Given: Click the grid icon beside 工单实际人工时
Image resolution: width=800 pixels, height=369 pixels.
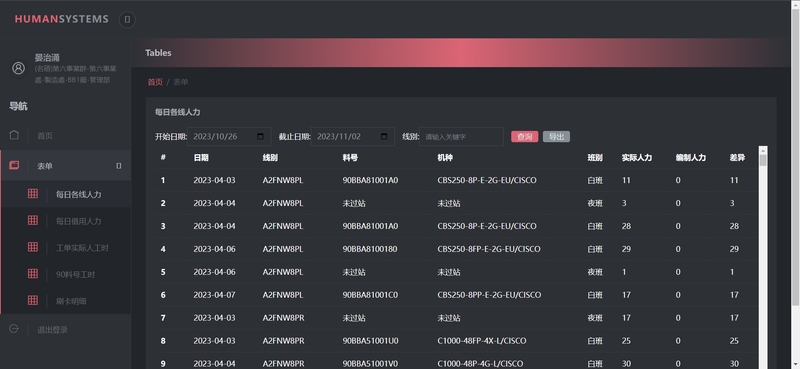Looking at the screenshot, I should 33,247.
